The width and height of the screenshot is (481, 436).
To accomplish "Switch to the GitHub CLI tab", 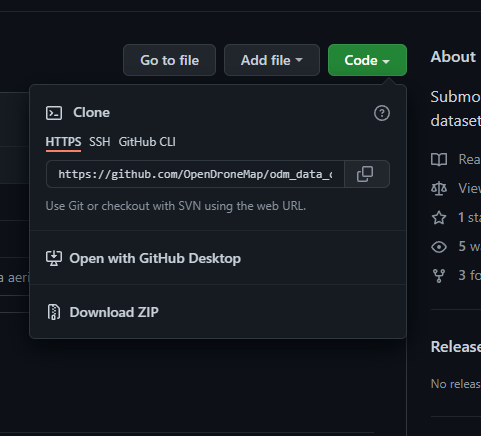I will [x=147, y=142].
